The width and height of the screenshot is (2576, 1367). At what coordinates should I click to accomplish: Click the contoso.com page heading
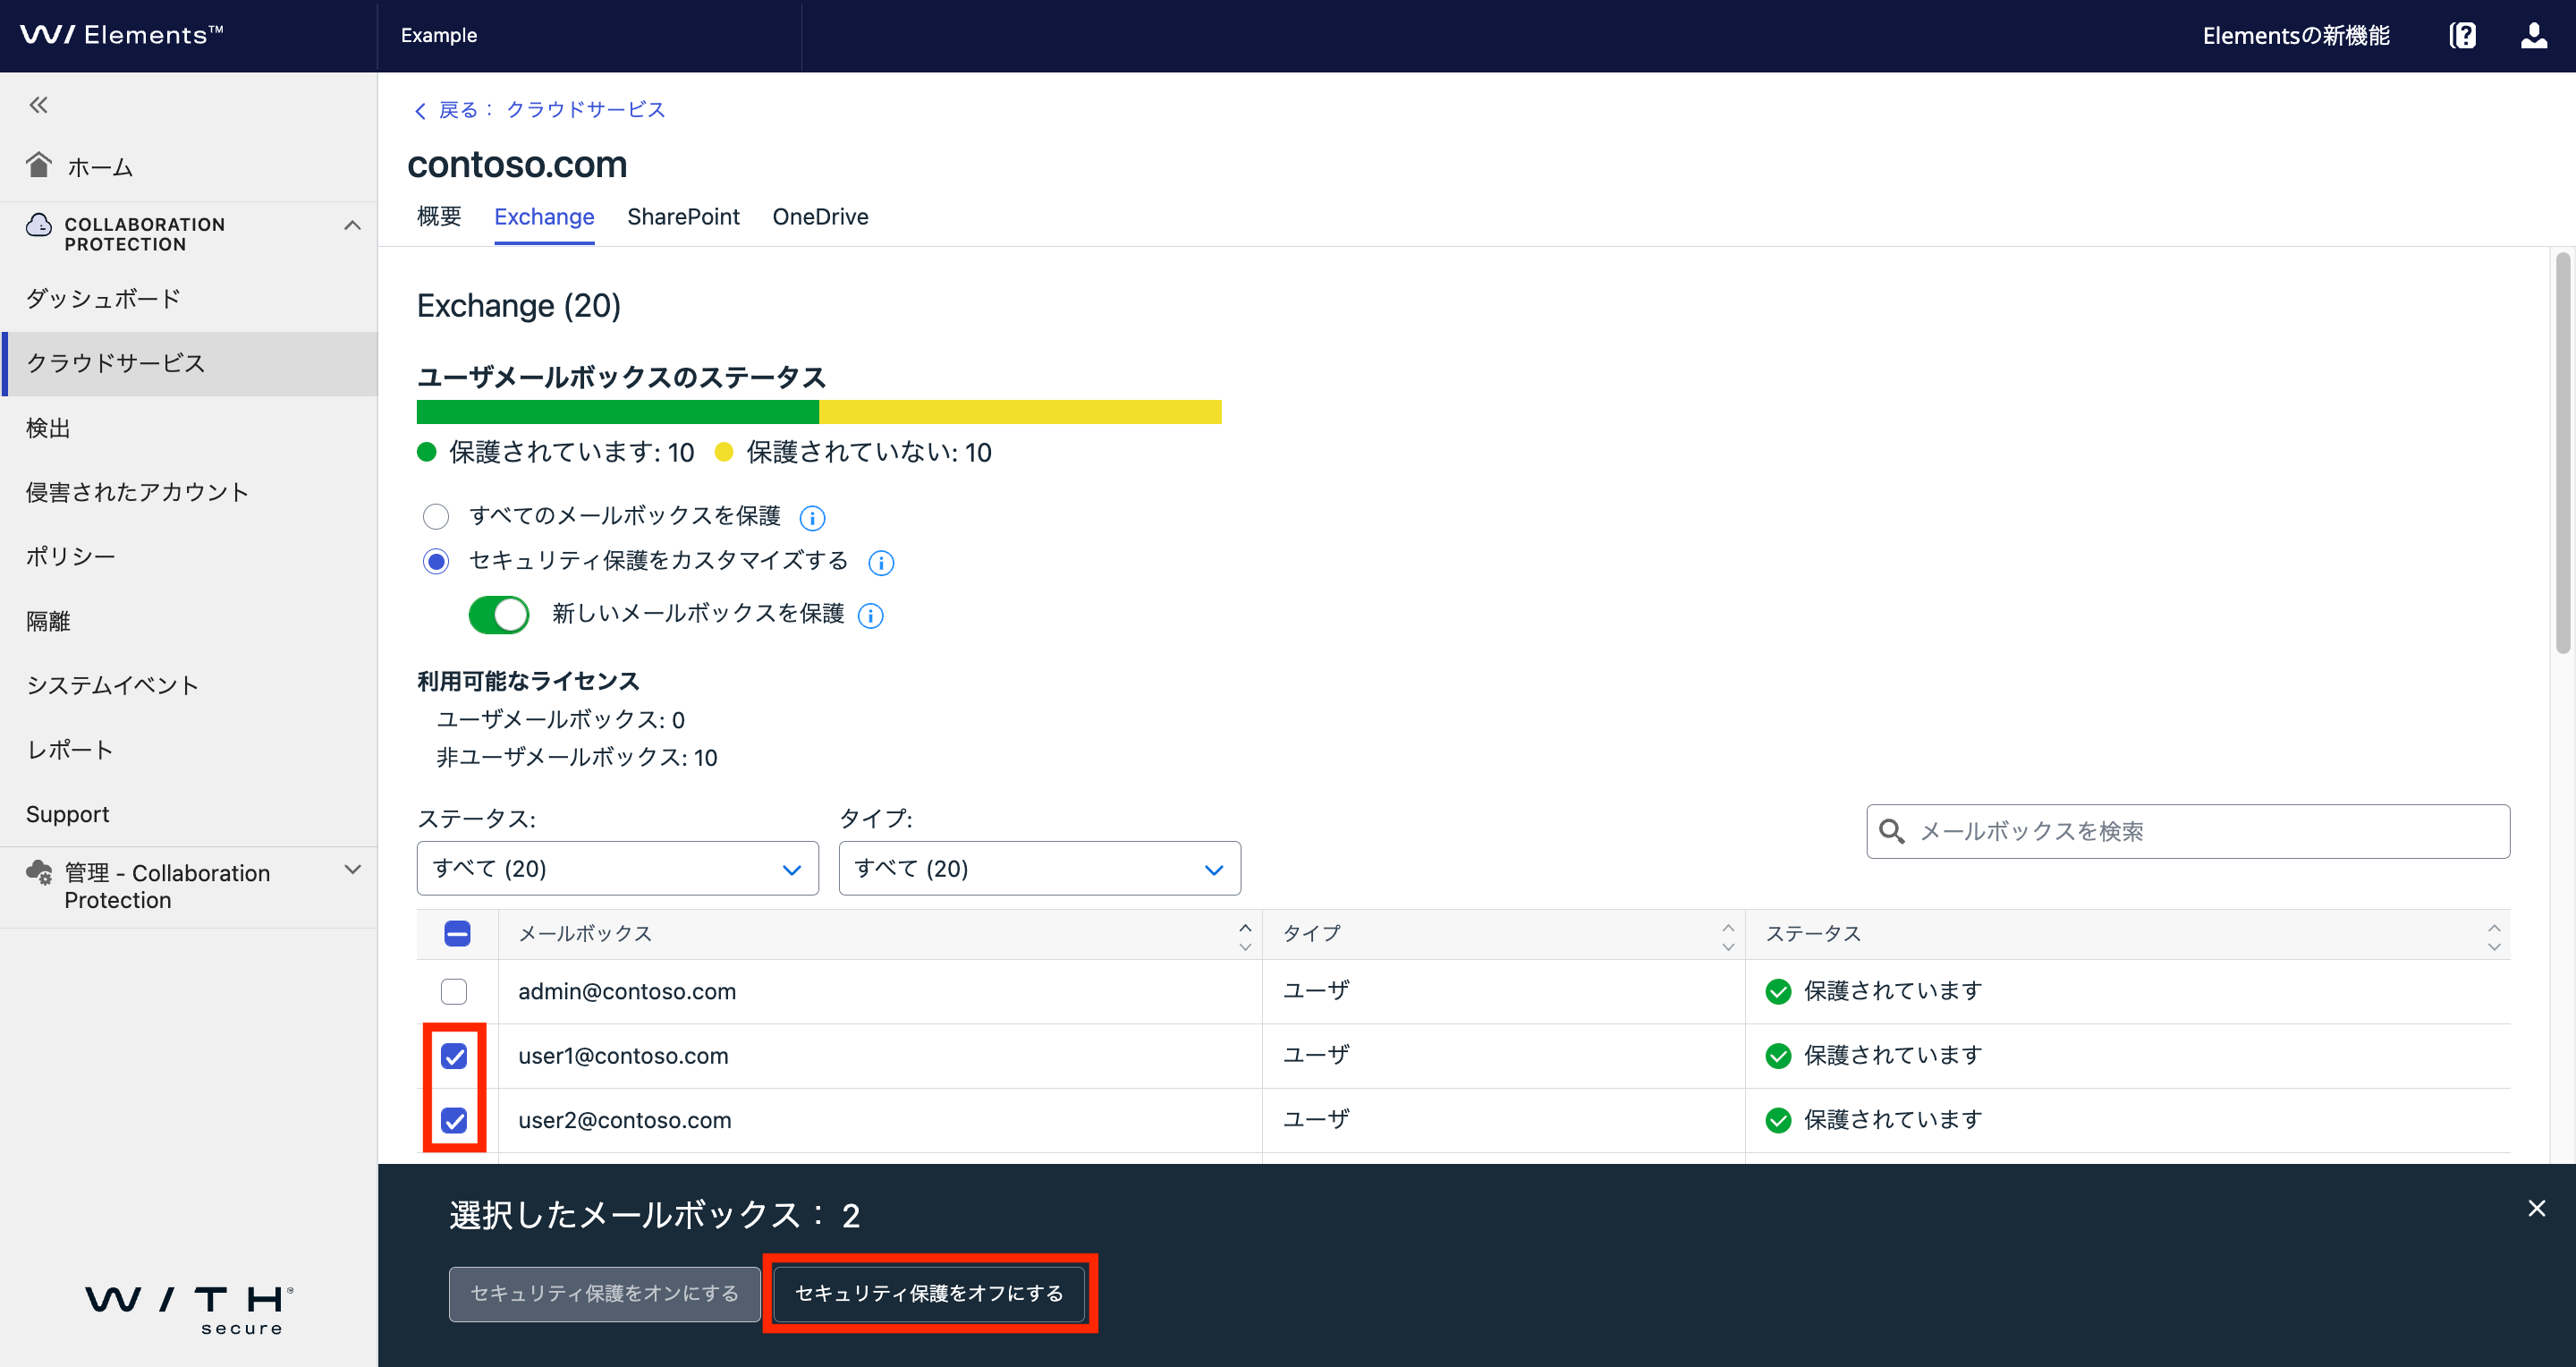click(x=517, y=165)
